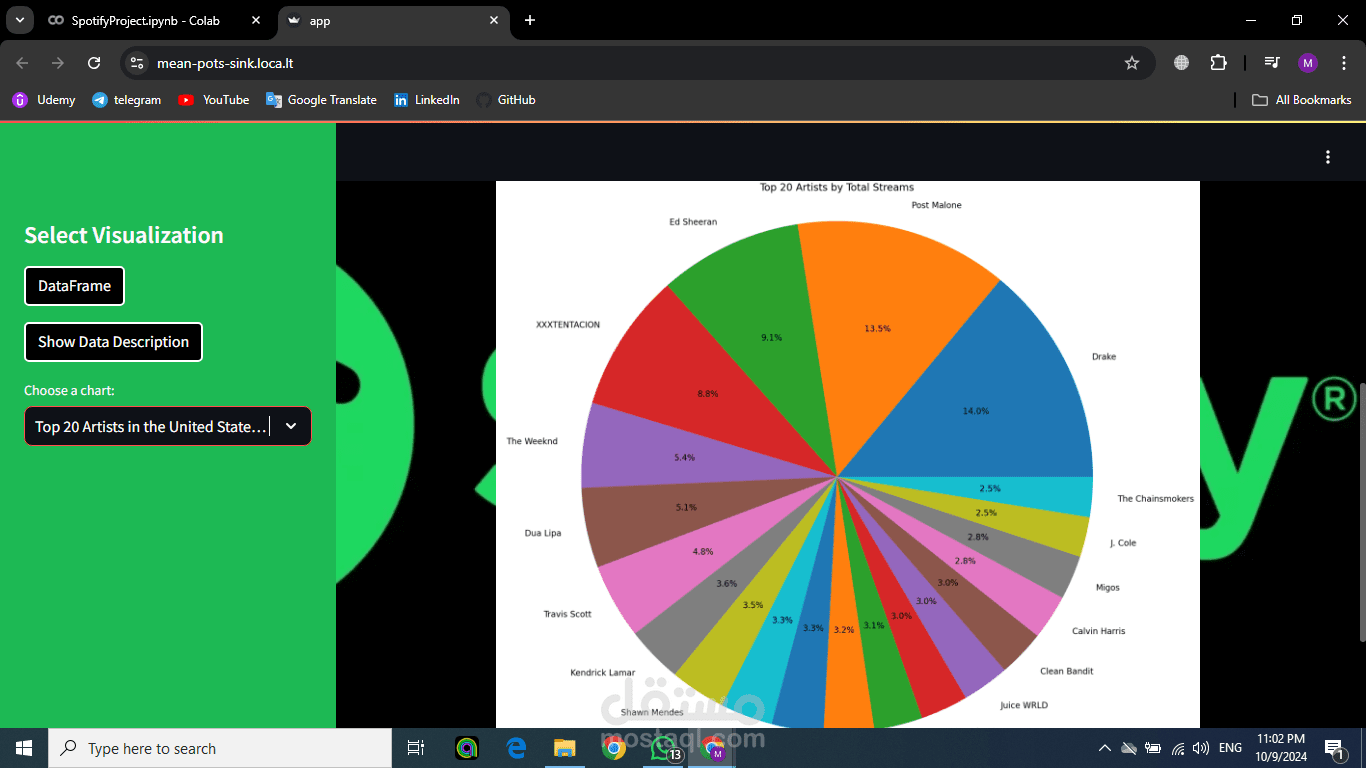Click the page vertical scrollbar
This screenshot has height=768, width=1366.
tap(1361, 511)
